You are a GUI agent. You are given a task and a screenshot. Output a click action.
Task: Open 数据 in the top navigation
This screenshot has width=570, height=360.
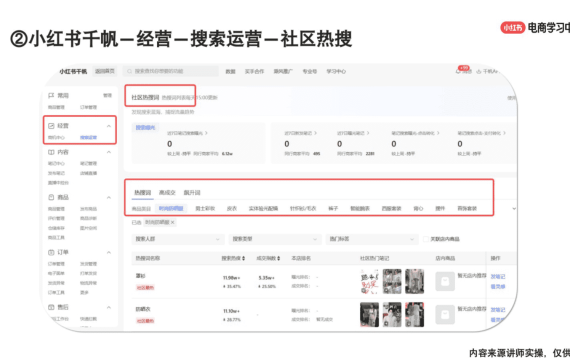point(230,71)
